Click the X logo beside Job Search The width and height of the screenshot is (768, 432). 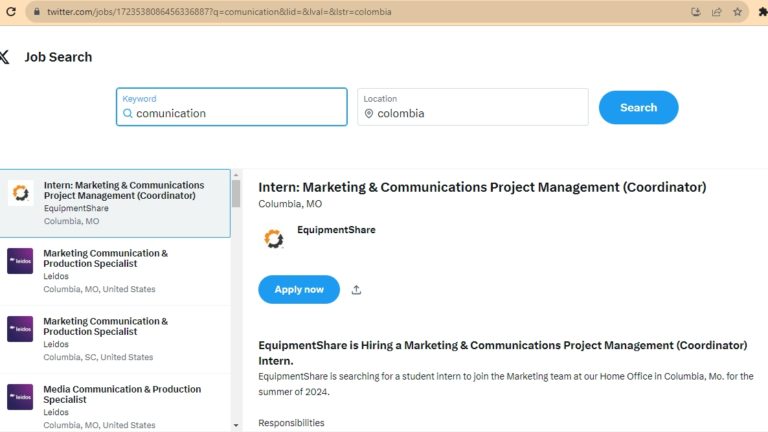click(4, 57)
